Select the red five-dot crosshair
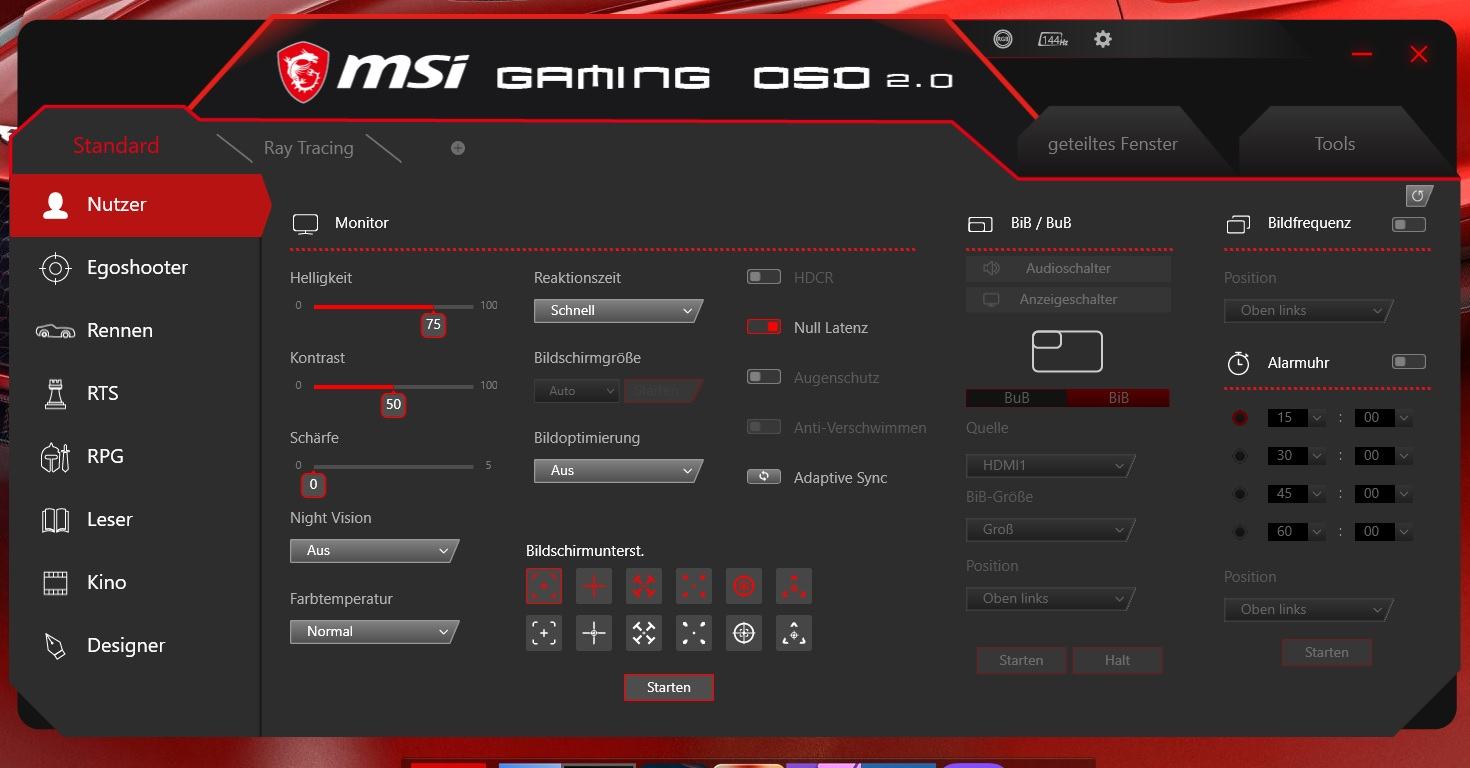Screen dimensions: 1470x768 point(694,586)
